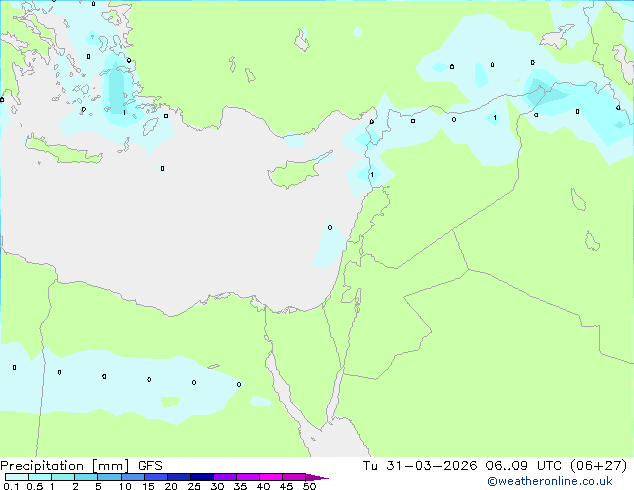Select the 2–5 mm legend color box

pyautogui.click(x=86, y=477)
